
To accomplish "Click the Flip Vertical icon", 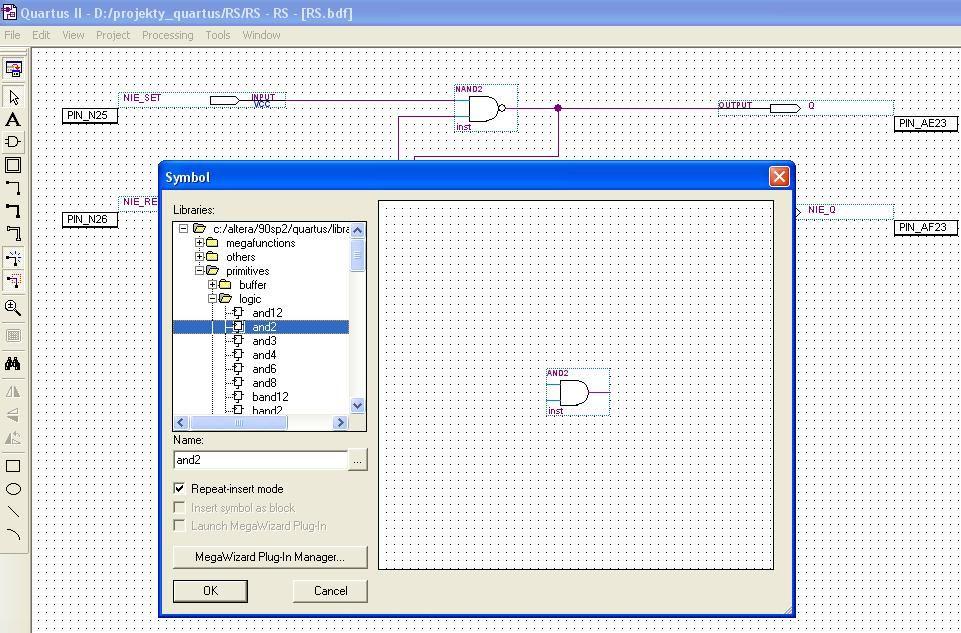I will click(13, 415).
